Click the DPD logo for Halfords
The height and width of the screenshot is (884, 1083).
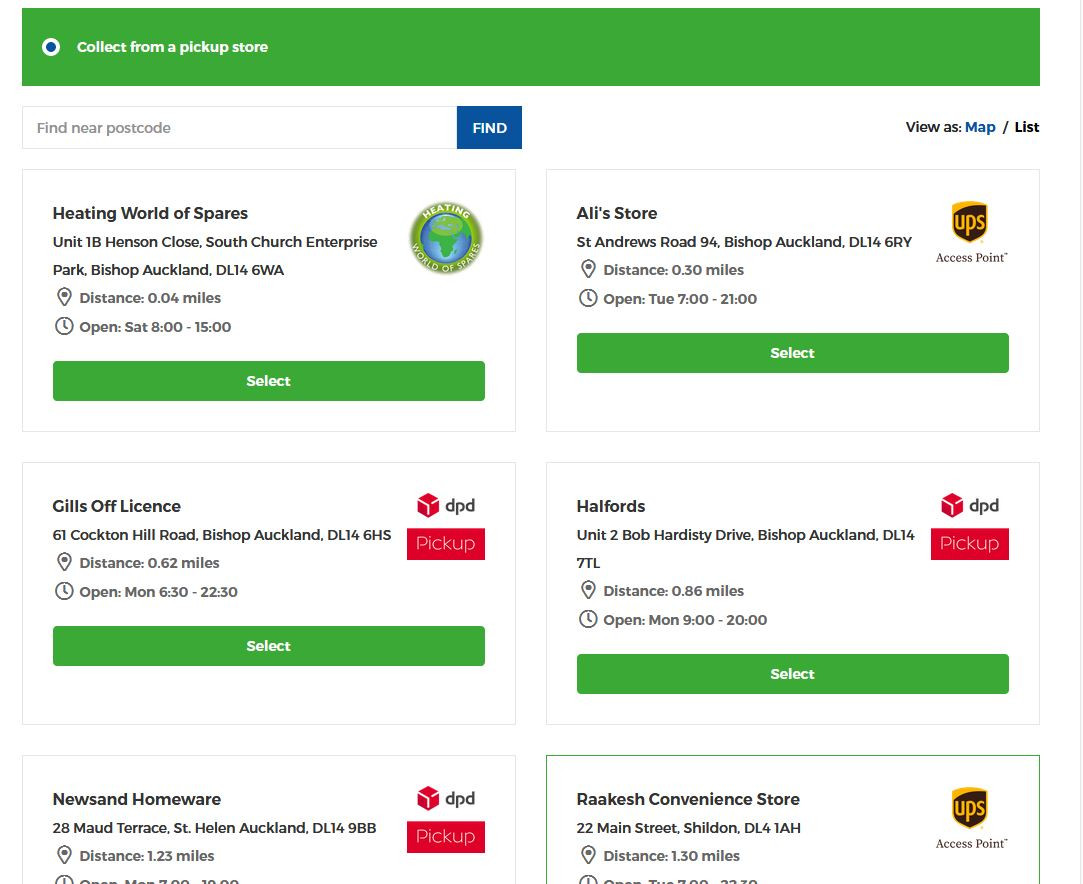pos(970,506)
